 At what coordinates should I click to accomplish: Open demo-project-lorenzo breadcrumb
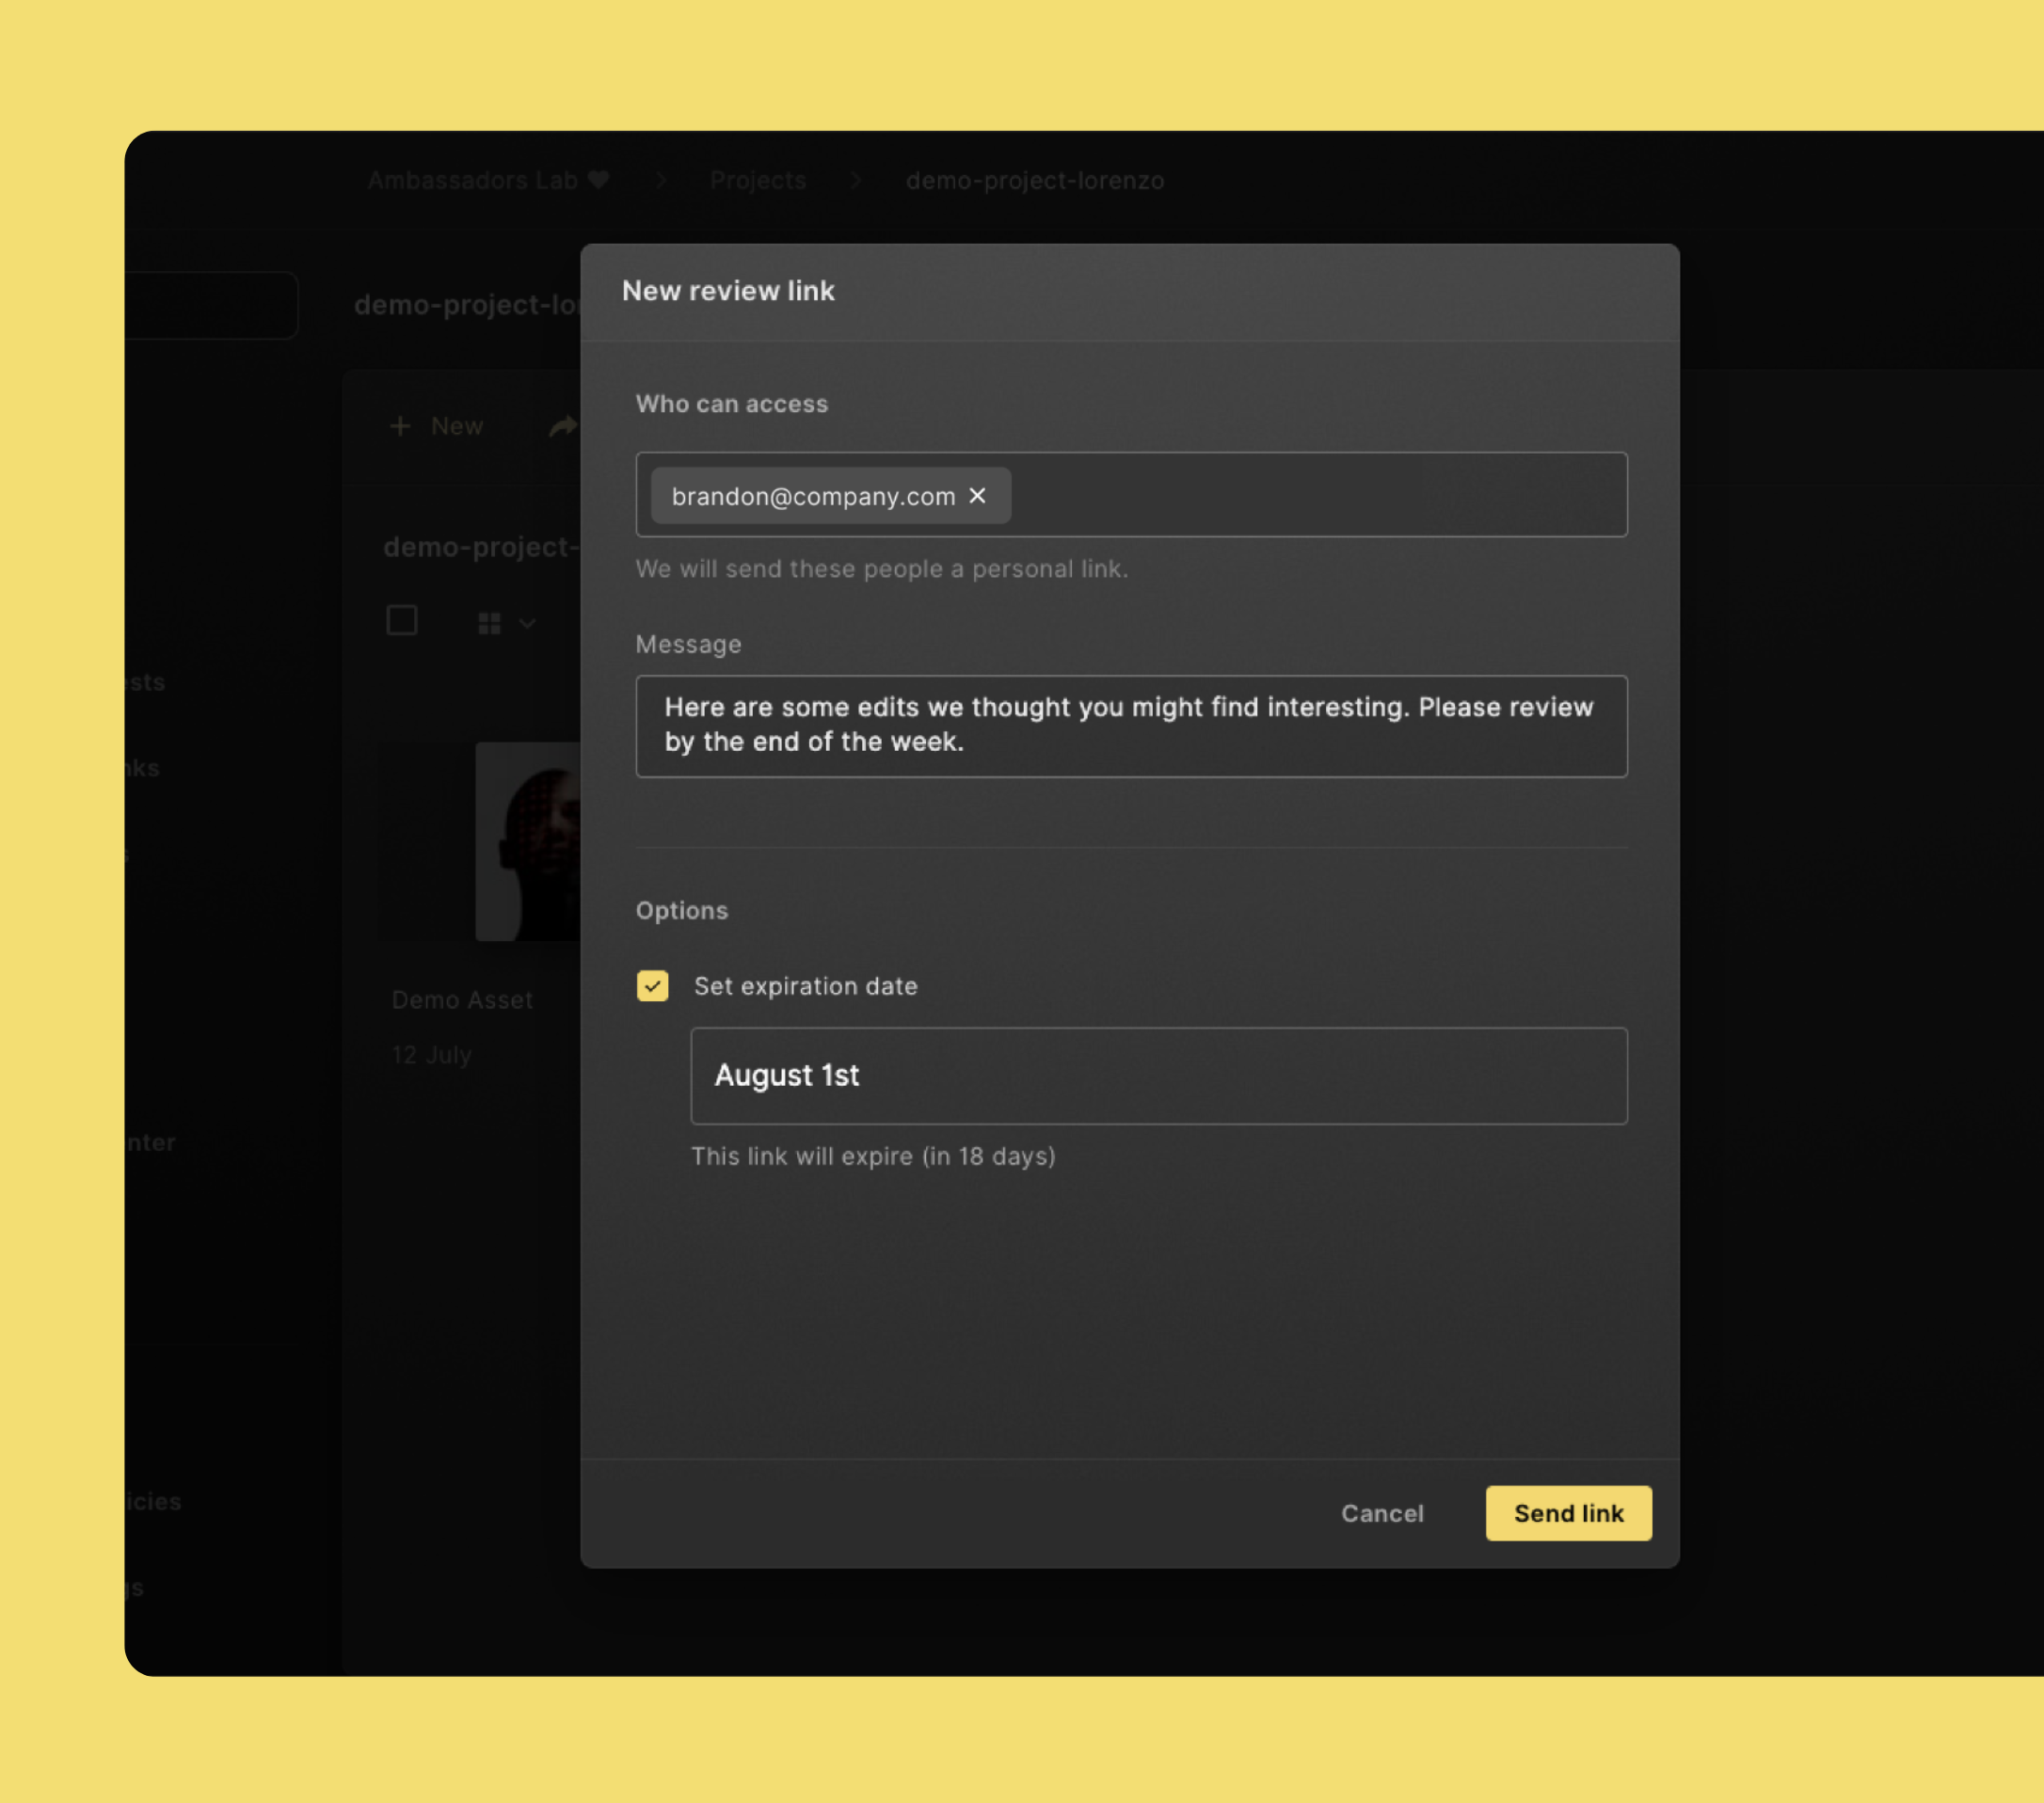coord(1034,180)
